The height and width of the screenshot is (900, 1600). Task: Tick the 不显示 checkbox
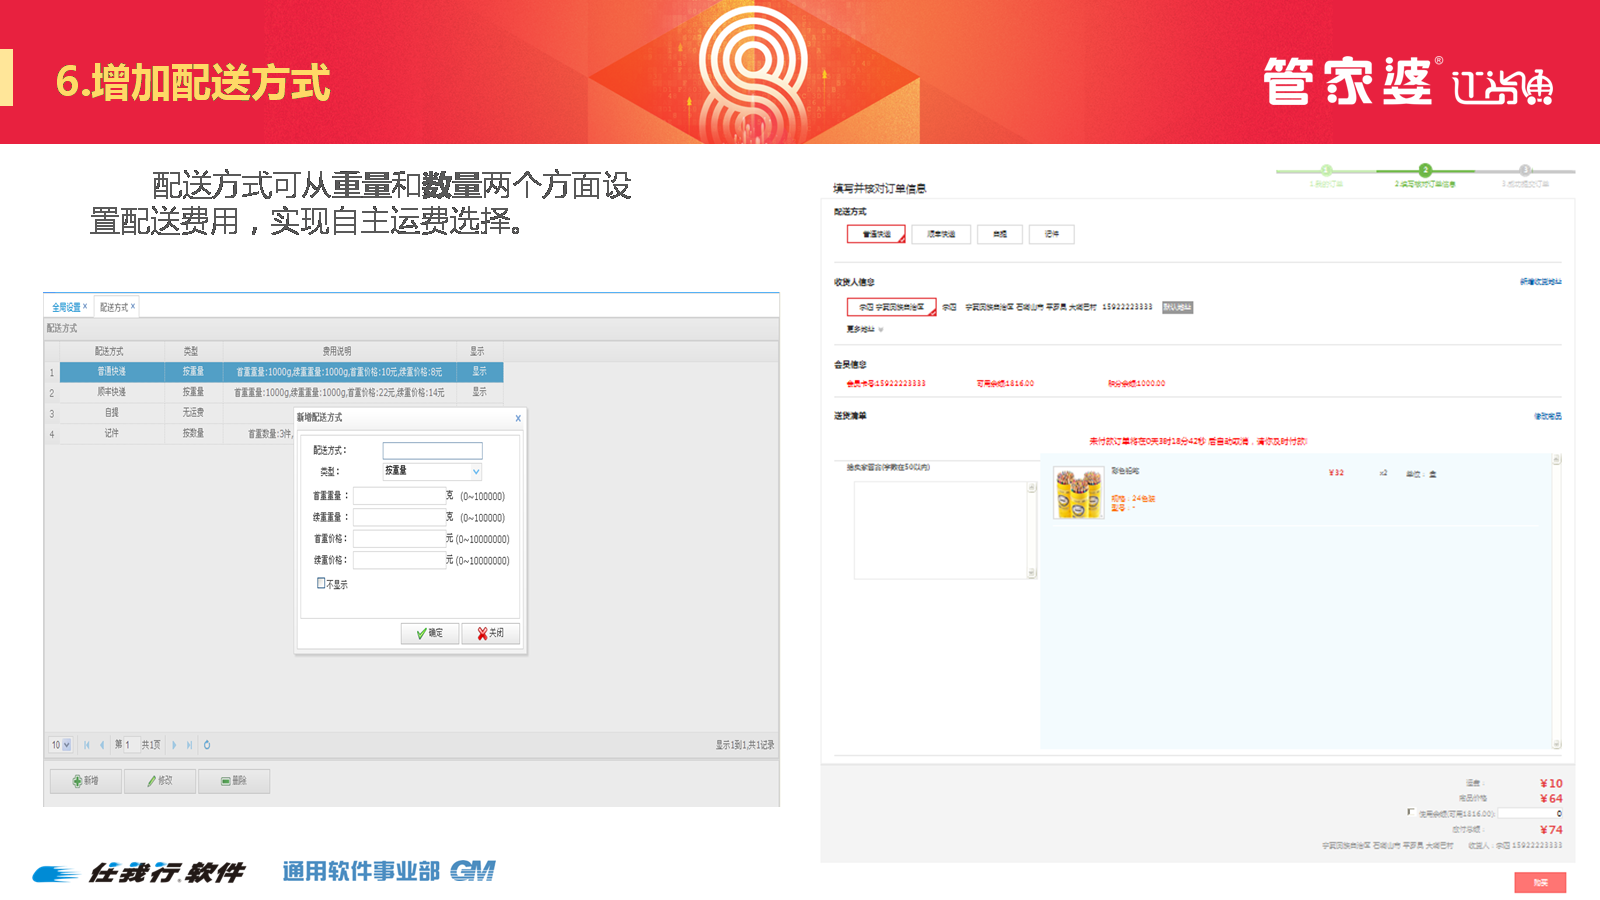(x=321, y=583)
